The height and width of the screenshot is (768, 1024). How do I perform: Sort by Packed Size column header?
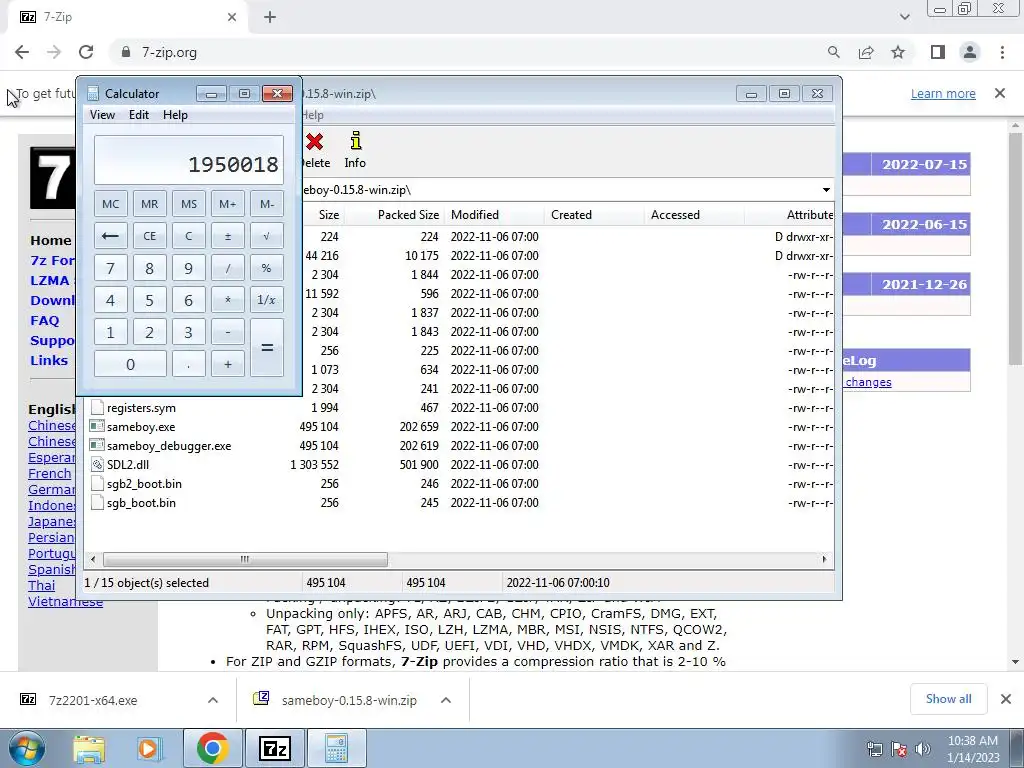[x=394, y=215]
